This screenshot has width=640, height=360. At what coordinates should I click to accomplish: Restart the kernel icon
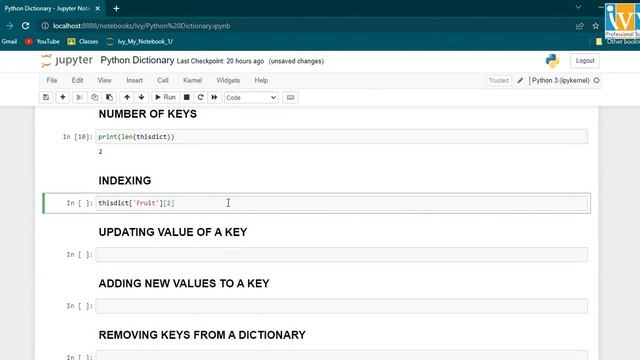(200, 98)
